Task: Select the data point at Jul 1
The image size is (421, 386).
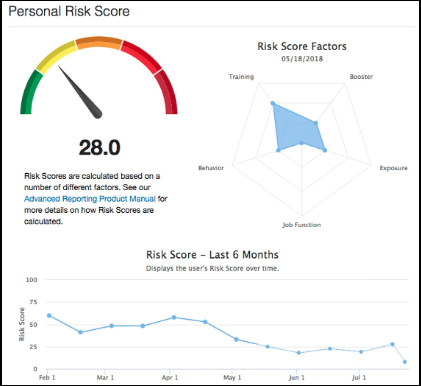Action: 361,352
